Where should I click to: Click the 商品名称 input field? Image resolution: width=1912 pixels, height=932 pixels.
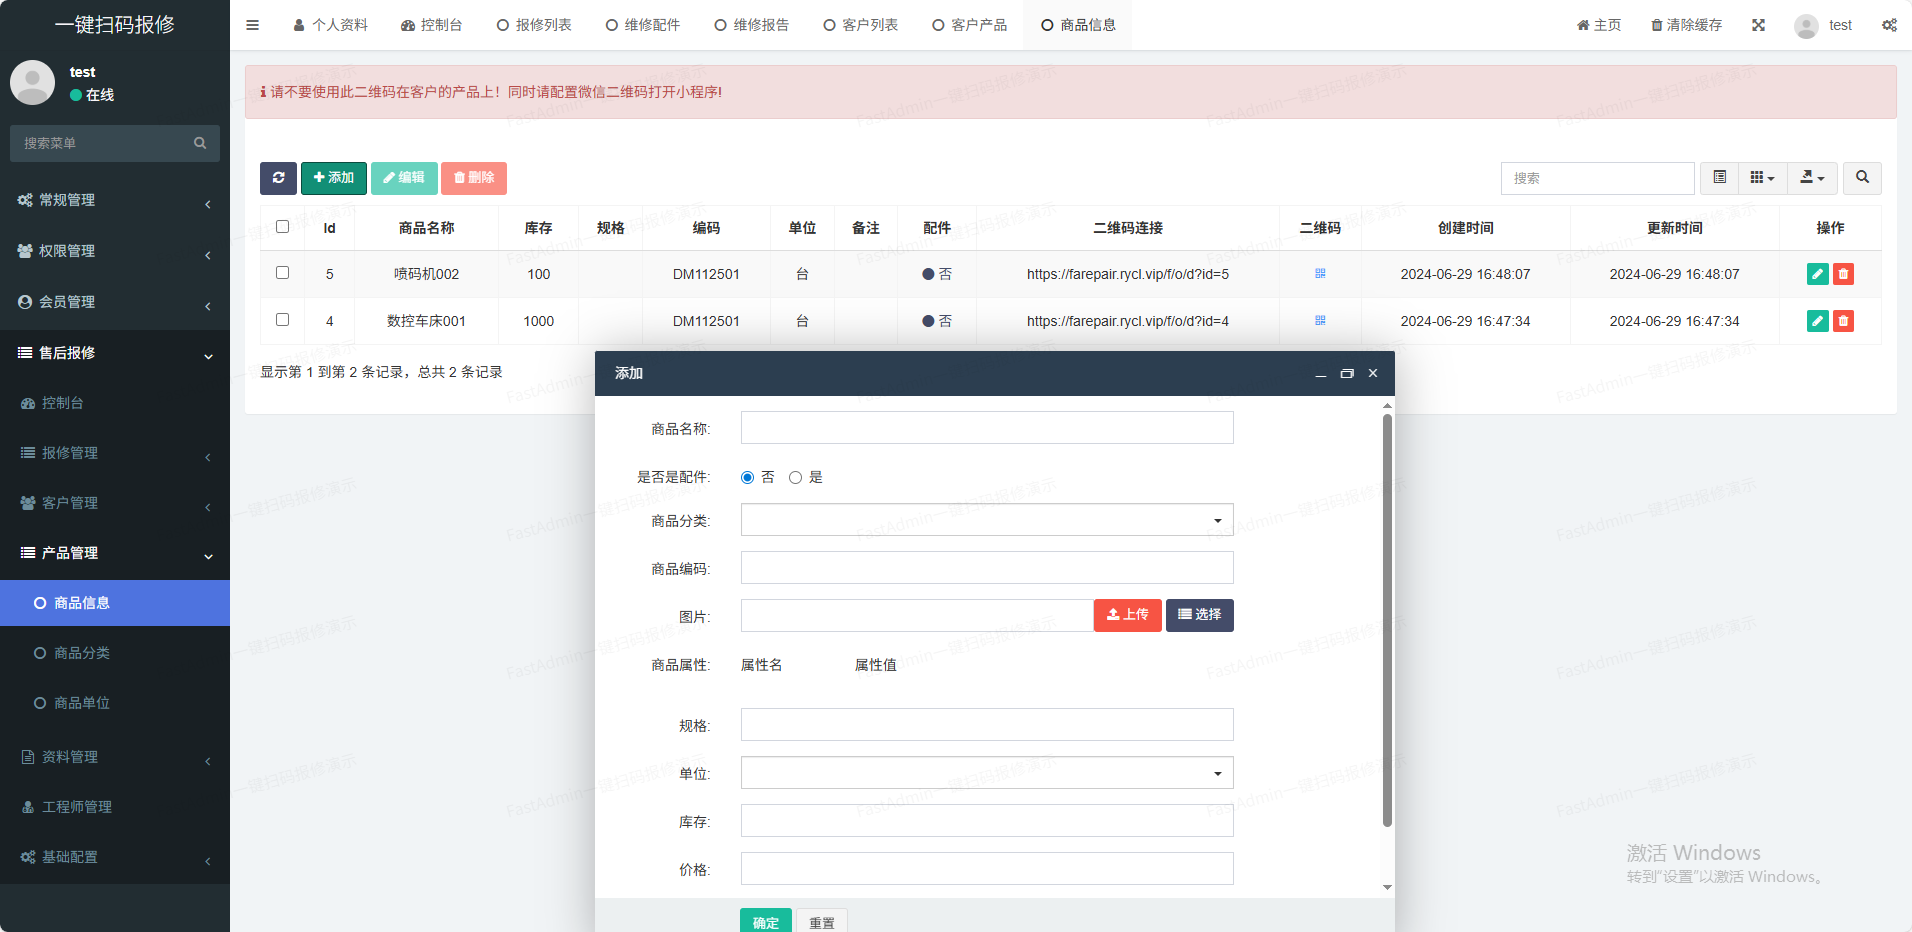click(986, 428)
